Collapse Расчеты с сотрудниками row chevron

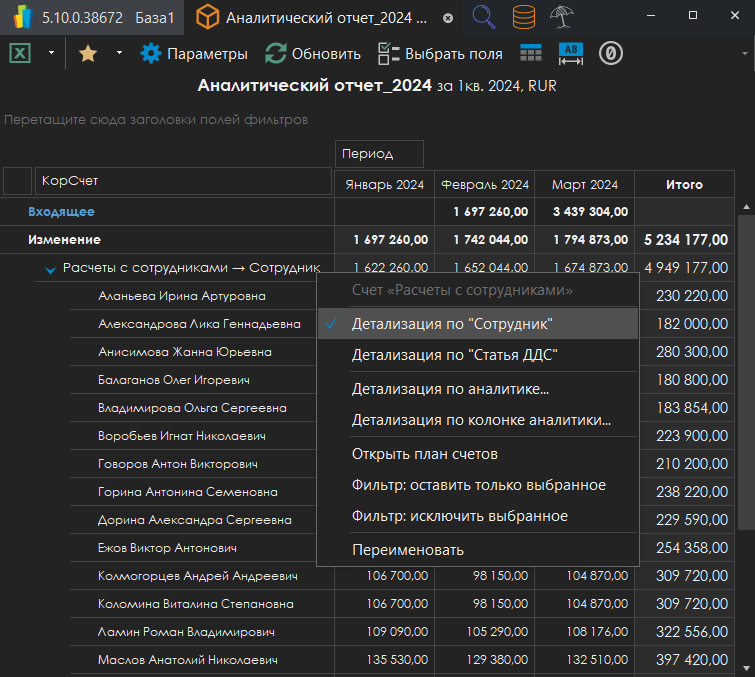(49, 268)
